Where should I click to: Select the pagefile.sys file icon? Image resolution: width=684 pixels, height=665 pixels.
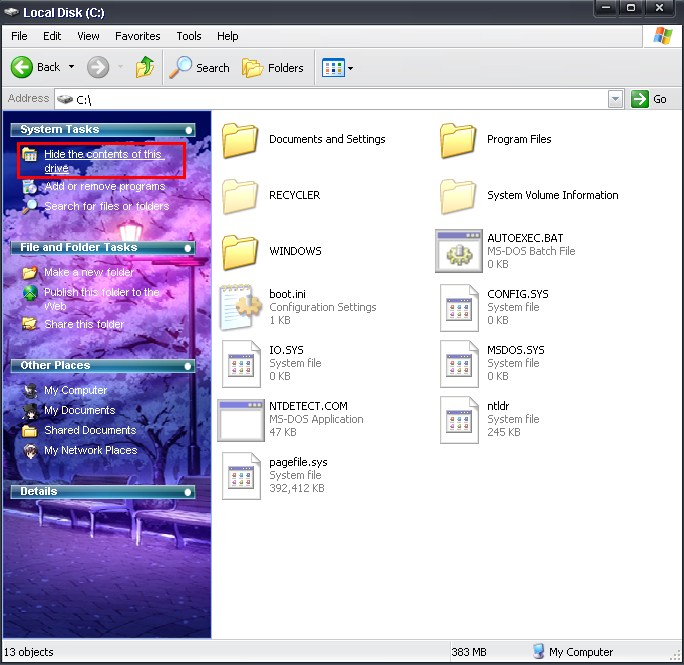point(241,476)
